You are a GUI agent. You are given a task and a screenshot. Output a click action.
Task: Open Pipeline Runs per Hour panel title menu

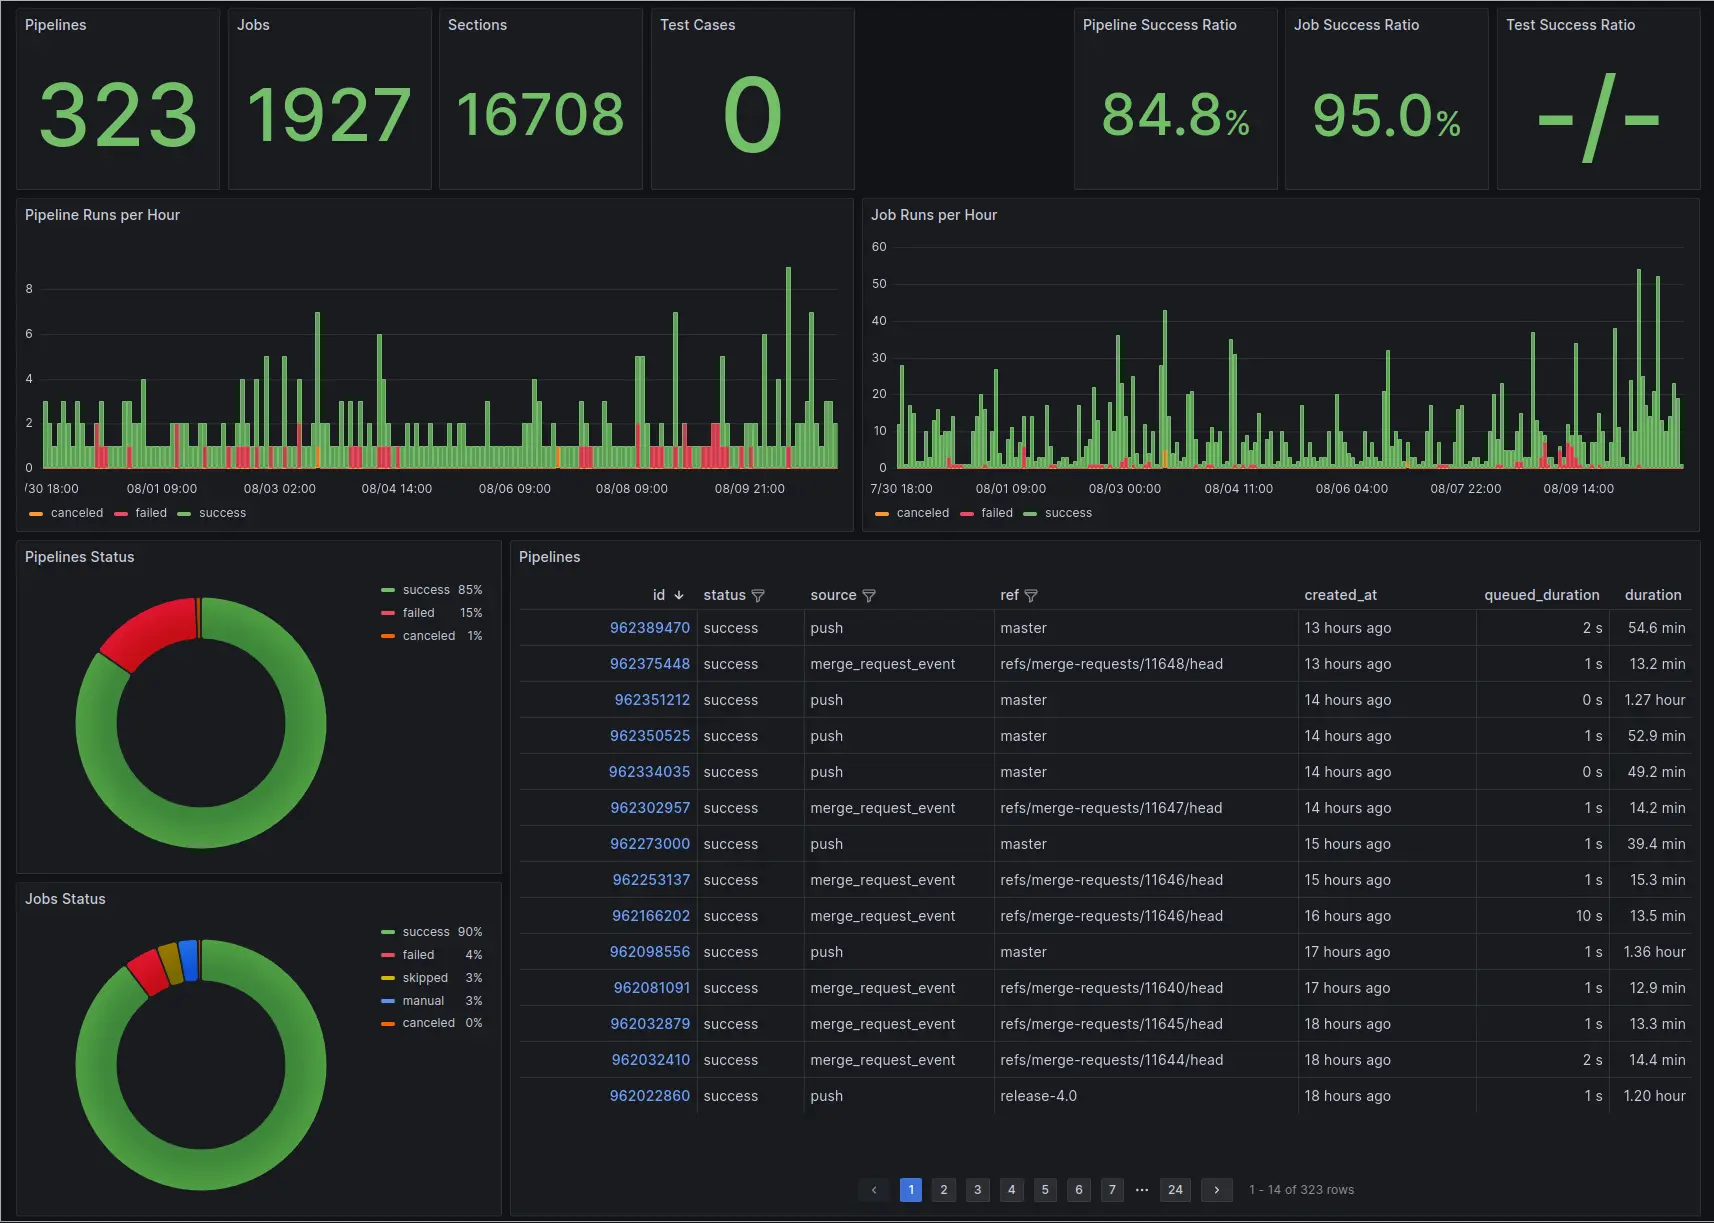102,215
